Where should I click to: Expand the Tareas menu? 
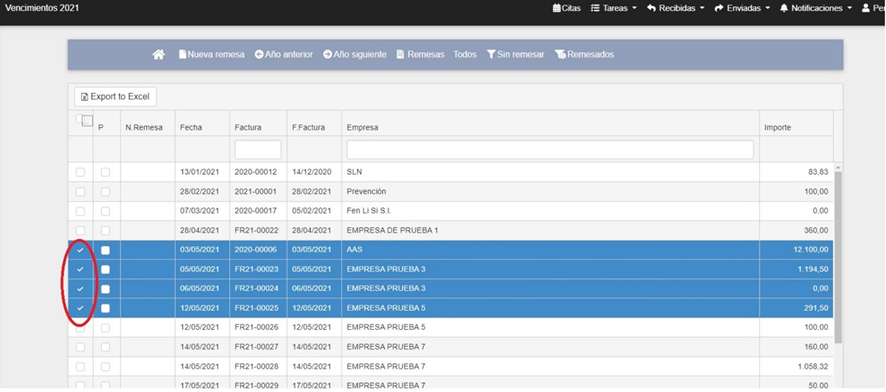pyautogui.click(x=614, y=8)
